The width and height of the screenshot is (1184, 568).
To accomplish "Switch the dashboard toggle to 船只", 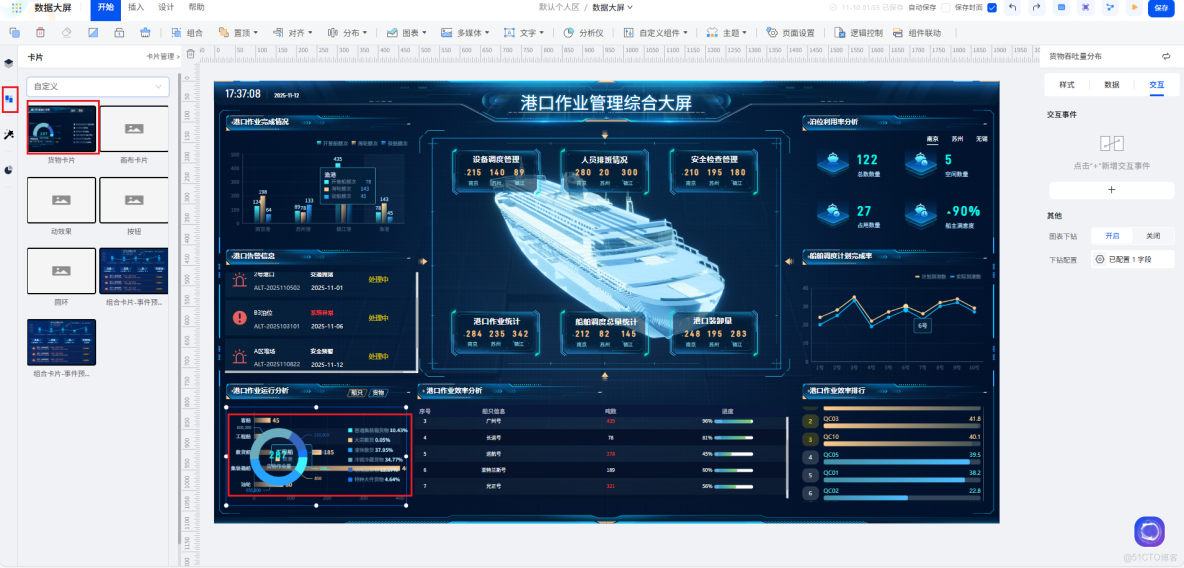I will coord(356,393).
